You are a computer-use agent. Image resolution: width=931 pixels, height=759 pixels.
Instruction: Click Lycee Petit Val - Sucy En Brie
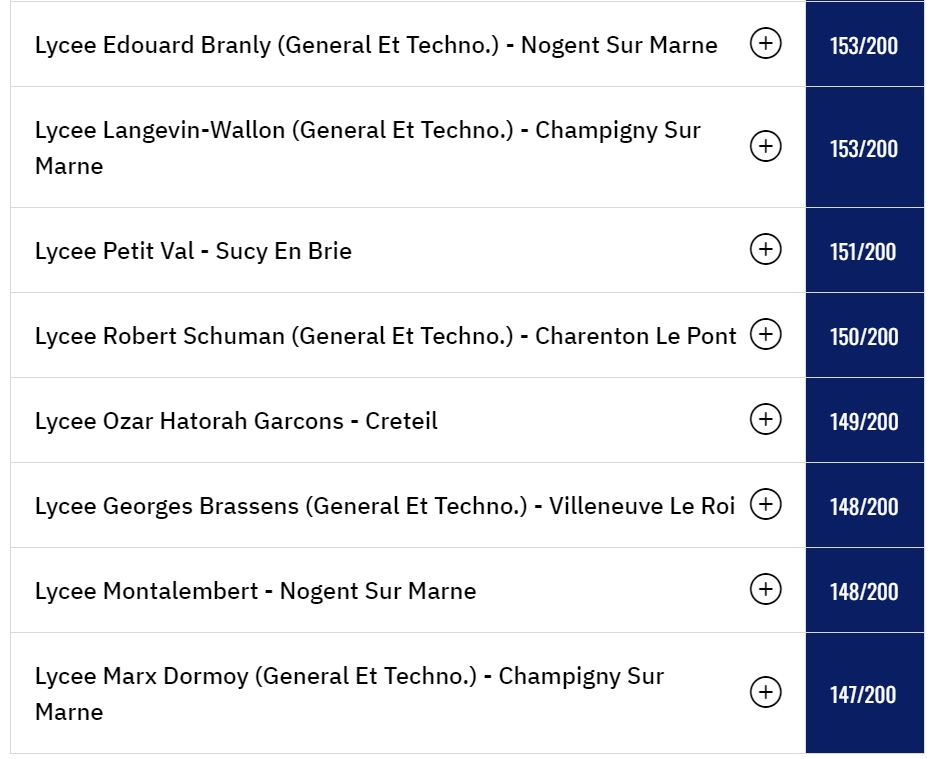pos(193,251)
